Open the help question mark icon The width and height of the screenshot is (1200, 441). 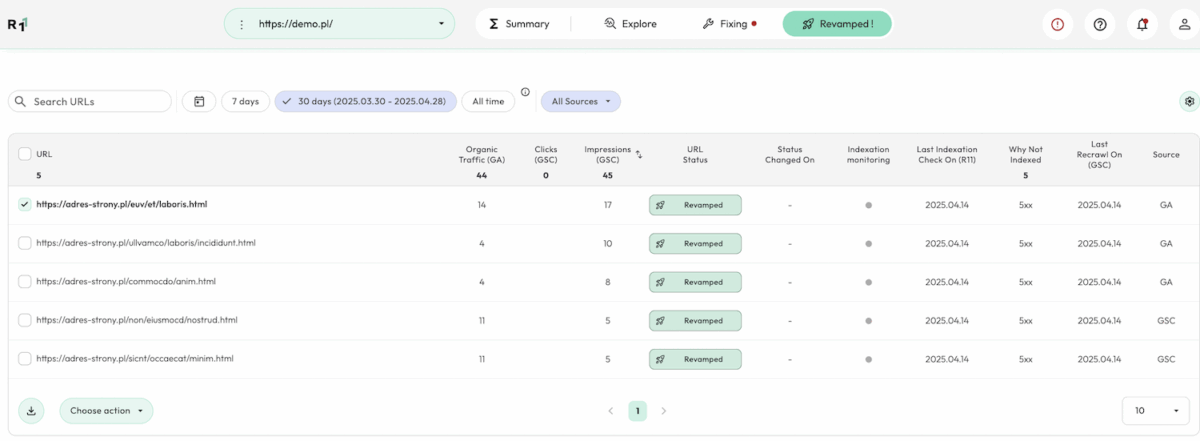1100,24
